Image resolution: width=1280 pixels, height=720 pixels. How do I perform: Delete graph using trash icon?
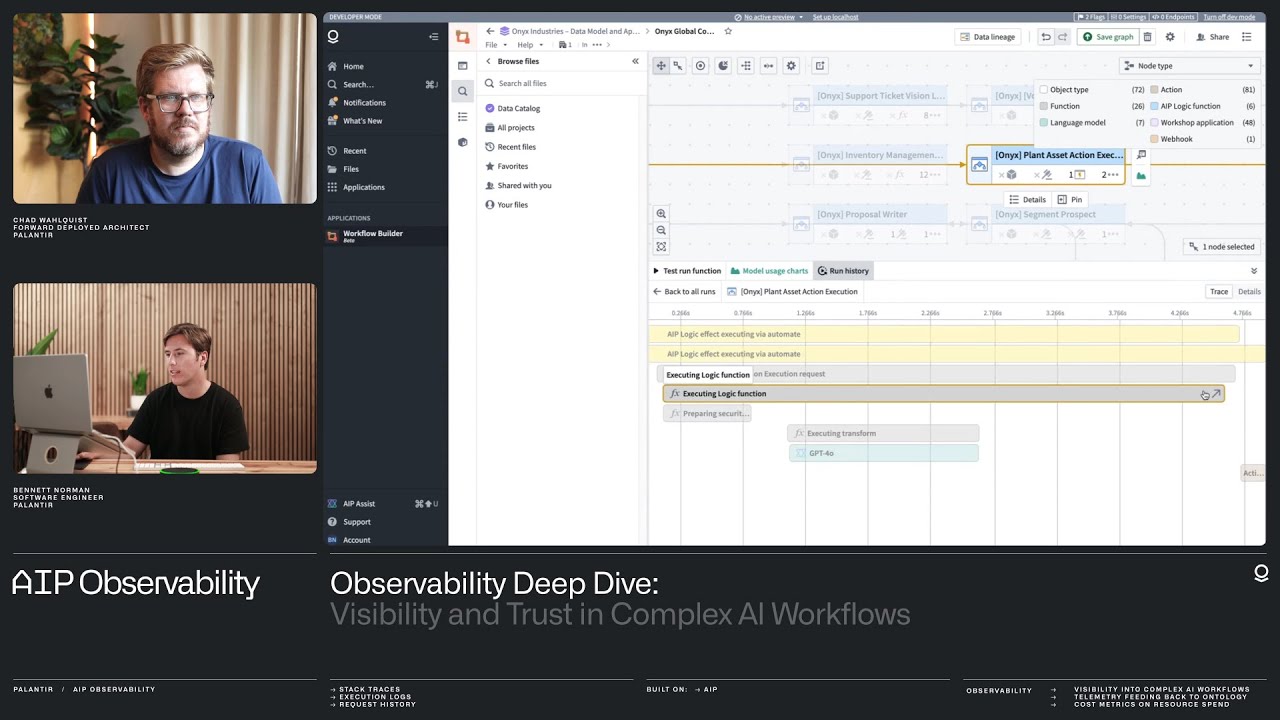pyautogui.click(x=1147, y=37)
